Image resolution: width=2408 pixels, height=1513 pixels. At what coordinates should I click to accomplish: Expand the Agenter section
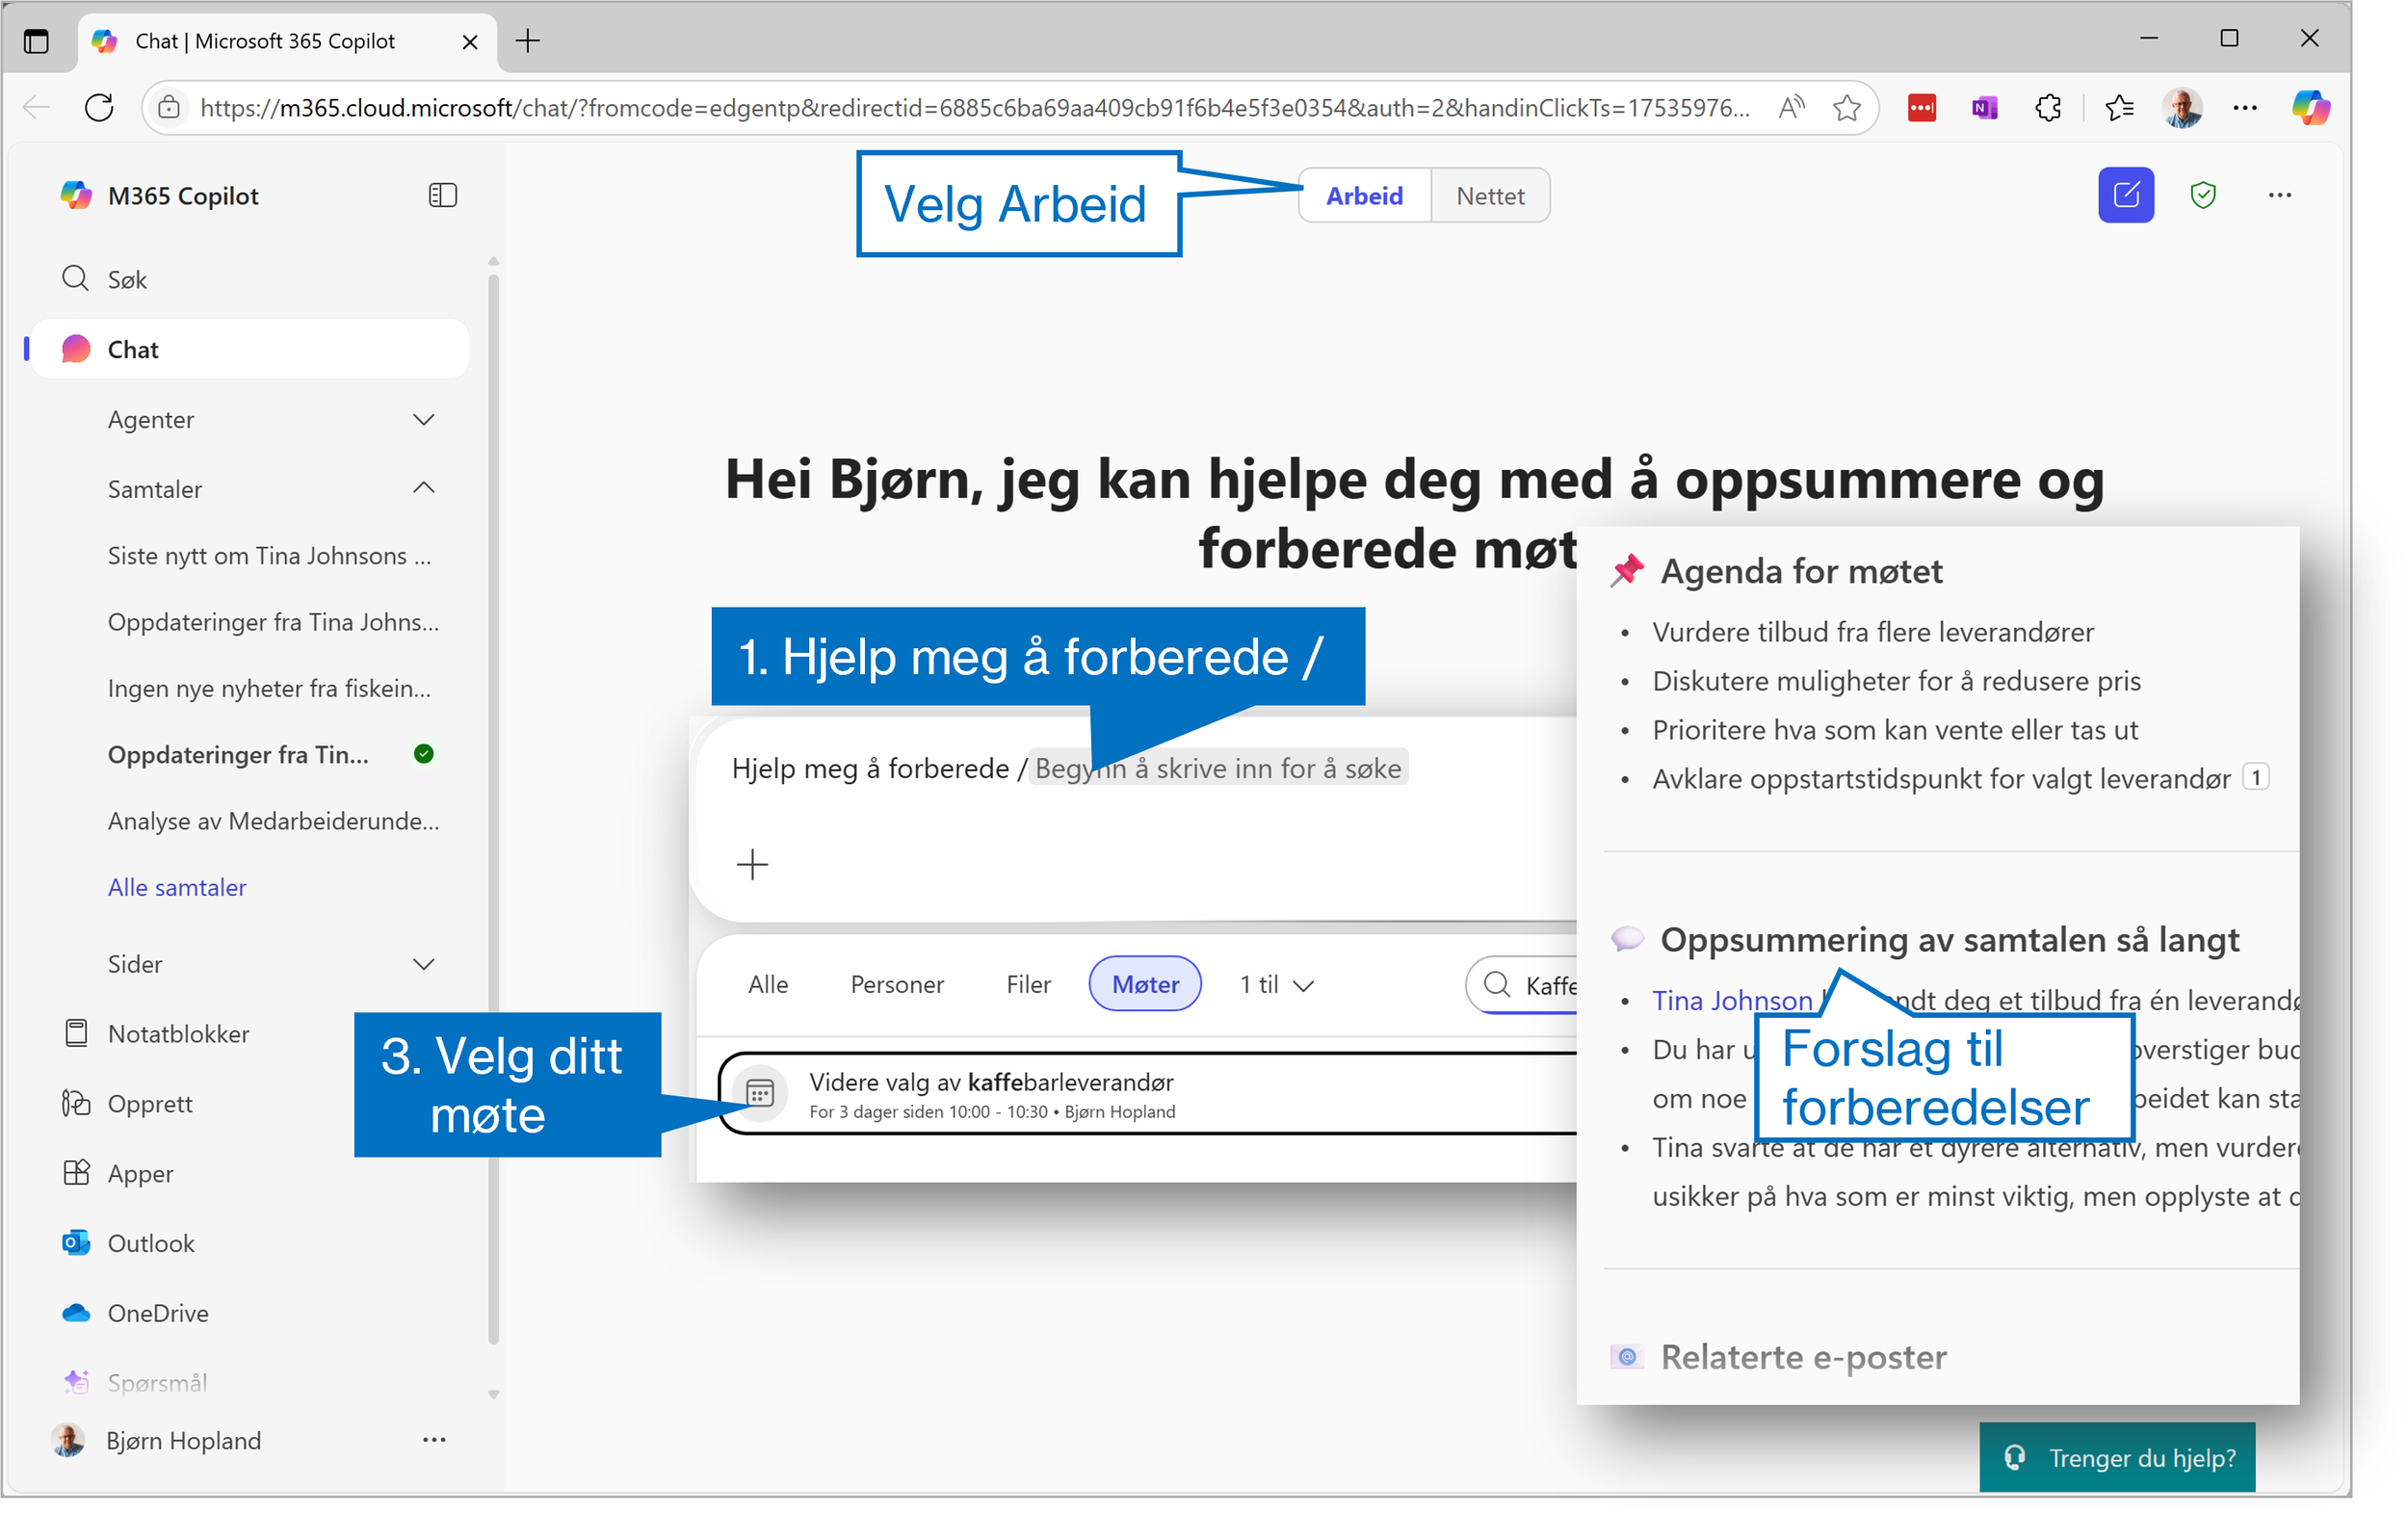click(423, 419)
